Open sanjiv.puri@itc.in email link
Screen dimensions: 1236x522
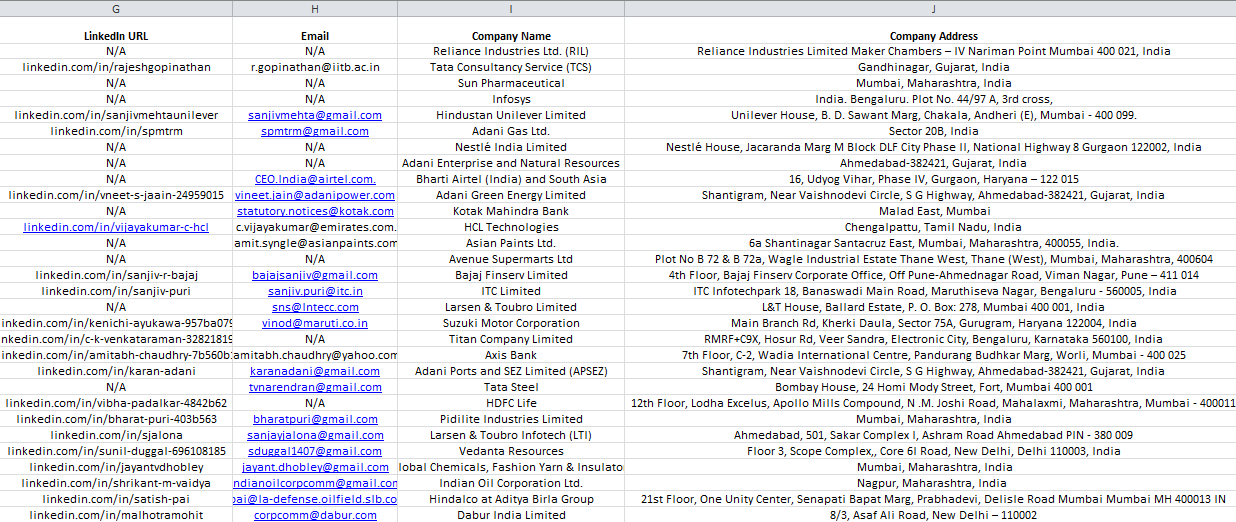pos(315,291)
